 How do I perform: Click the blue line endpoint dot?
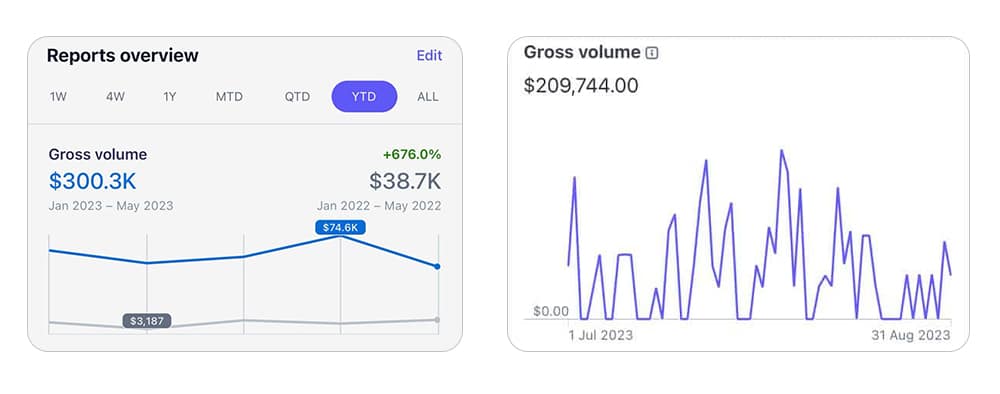coord(438,266)
